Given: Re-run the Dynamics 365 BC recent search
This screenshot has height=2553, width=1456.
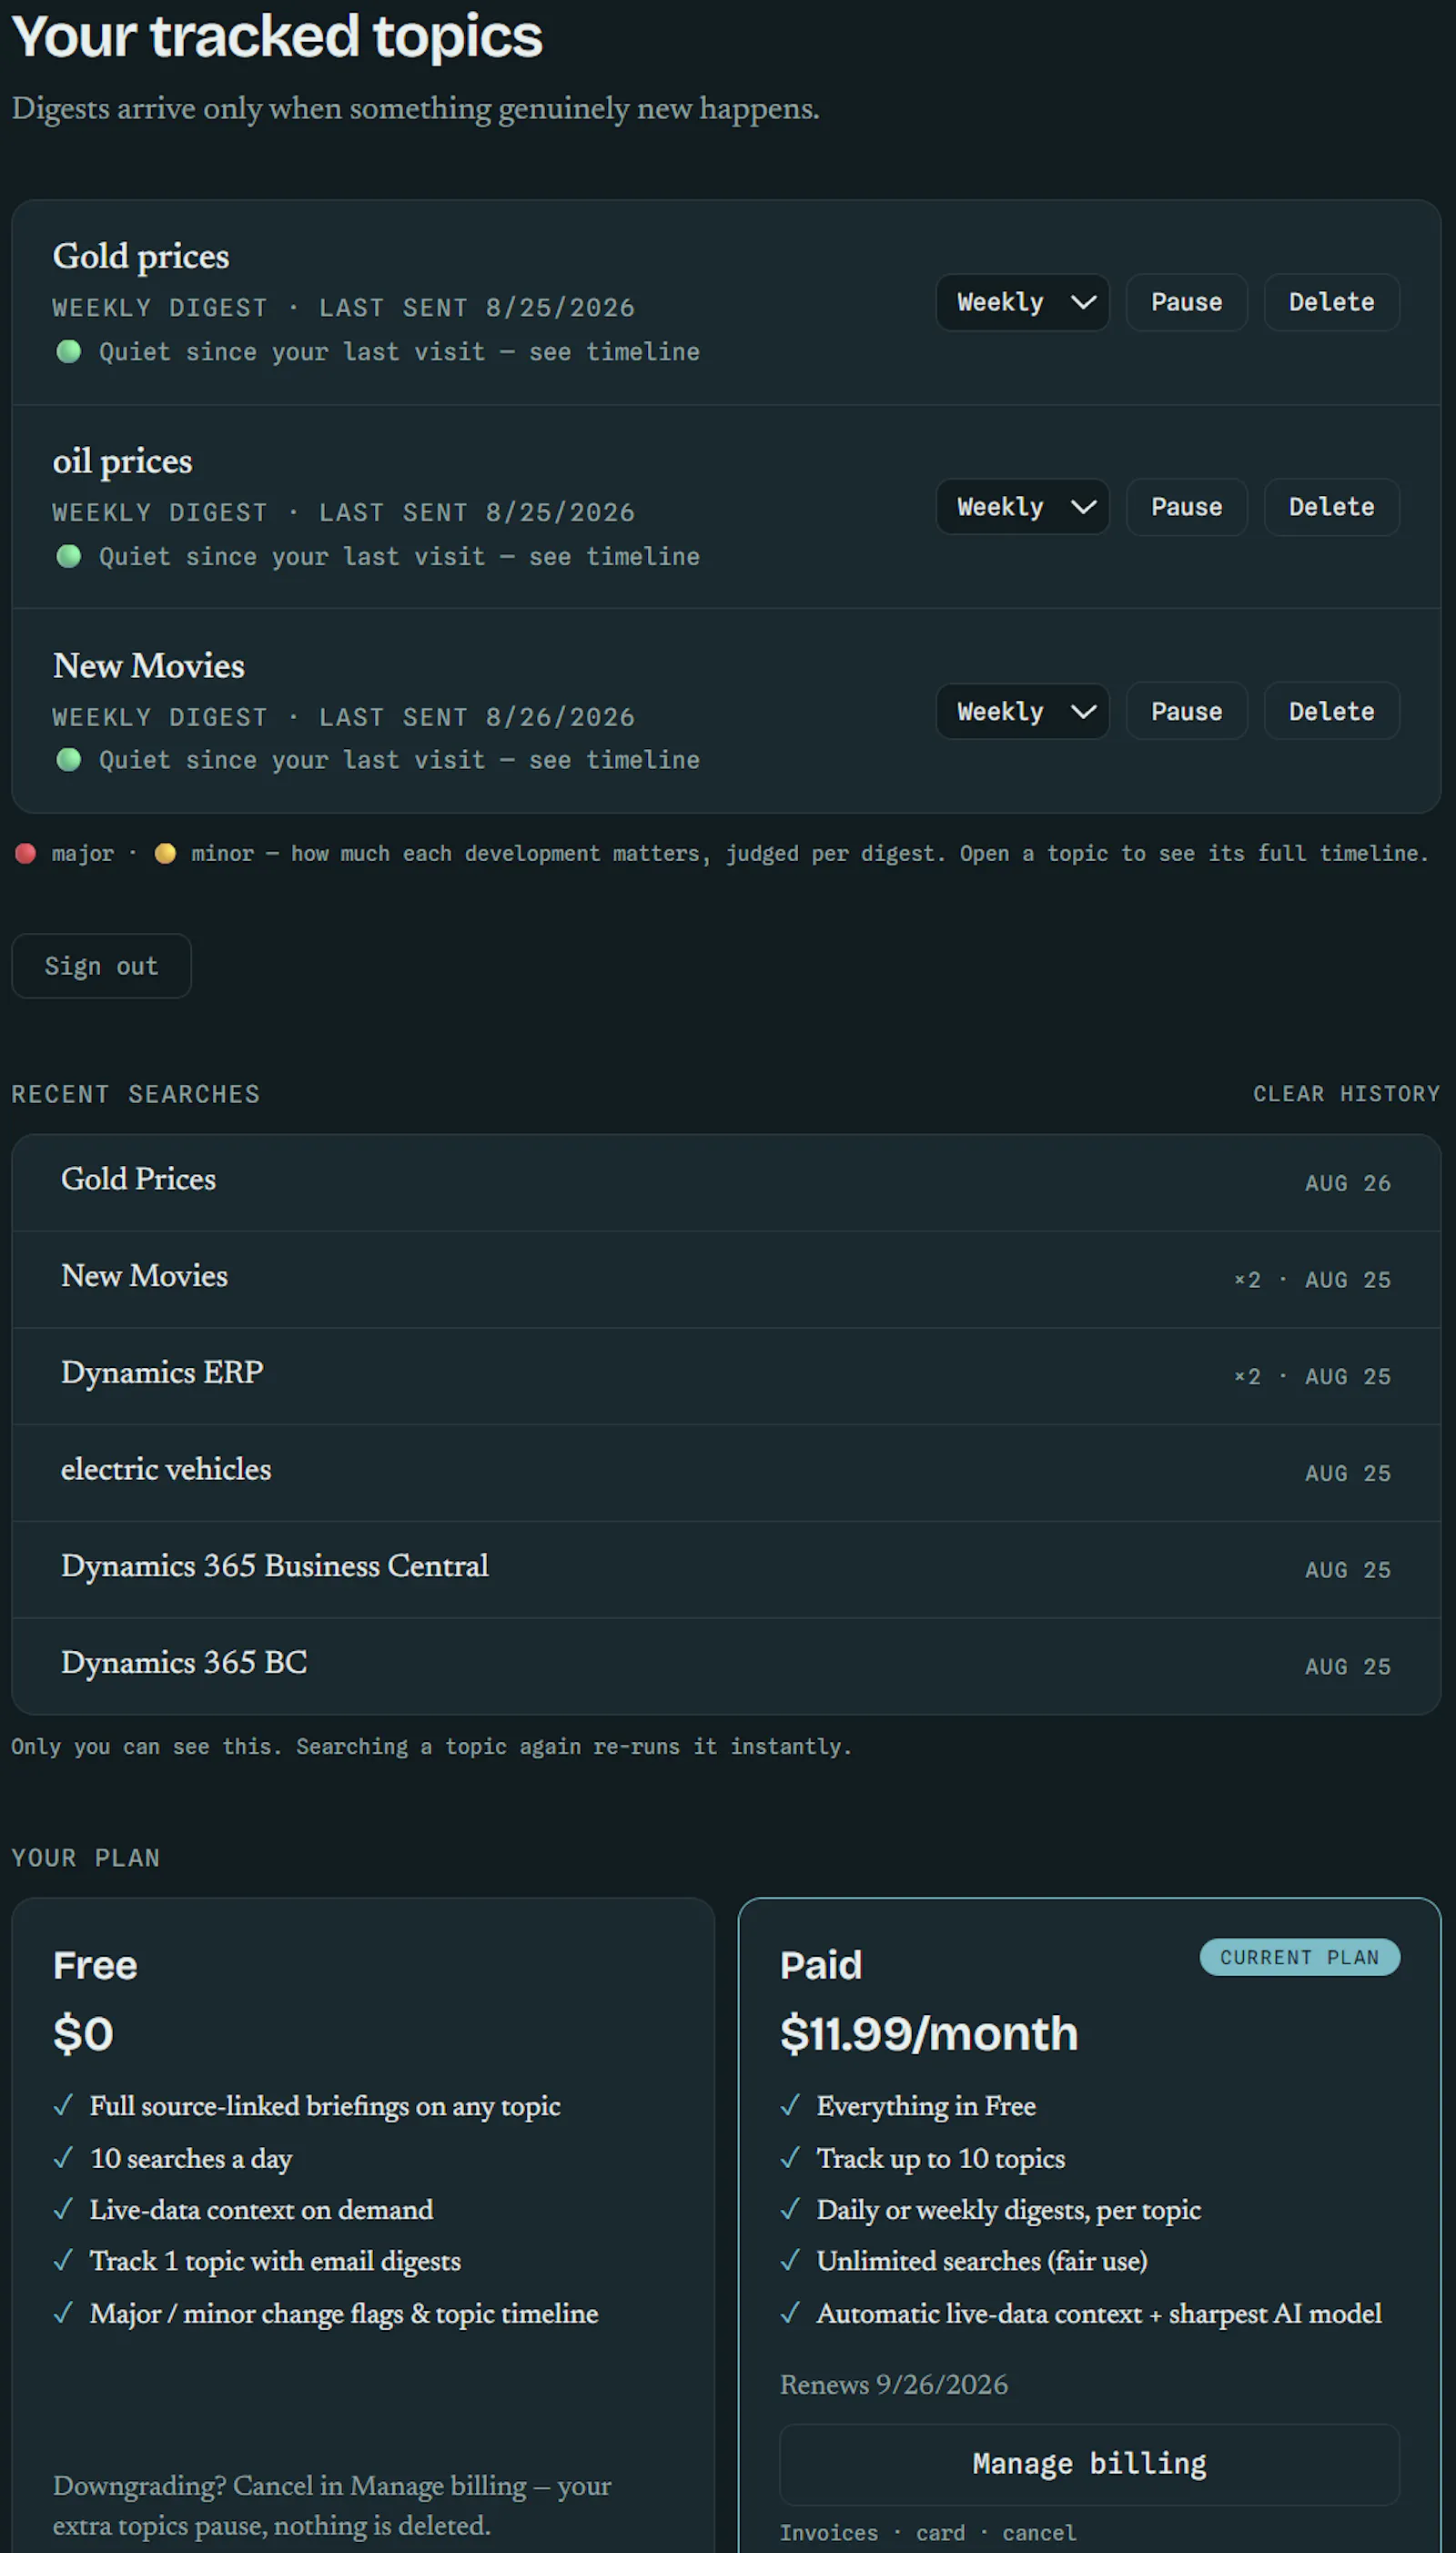Looking at the screenshot, I should click(x=726, y=1666).
